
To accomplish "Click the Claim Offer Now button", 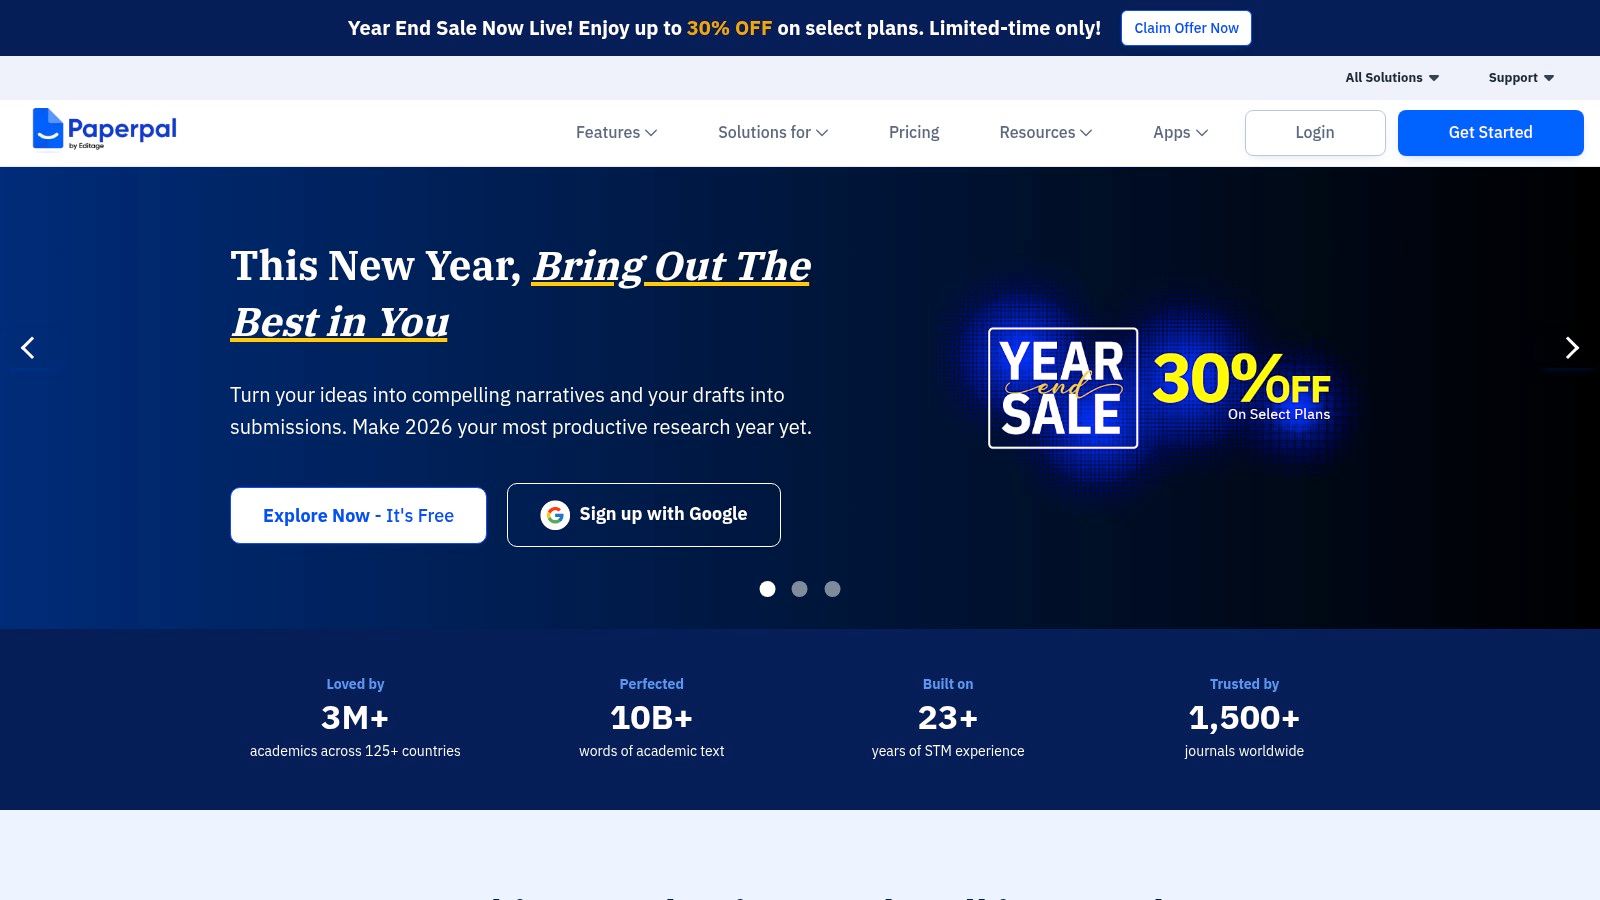I will point(1186,28).
